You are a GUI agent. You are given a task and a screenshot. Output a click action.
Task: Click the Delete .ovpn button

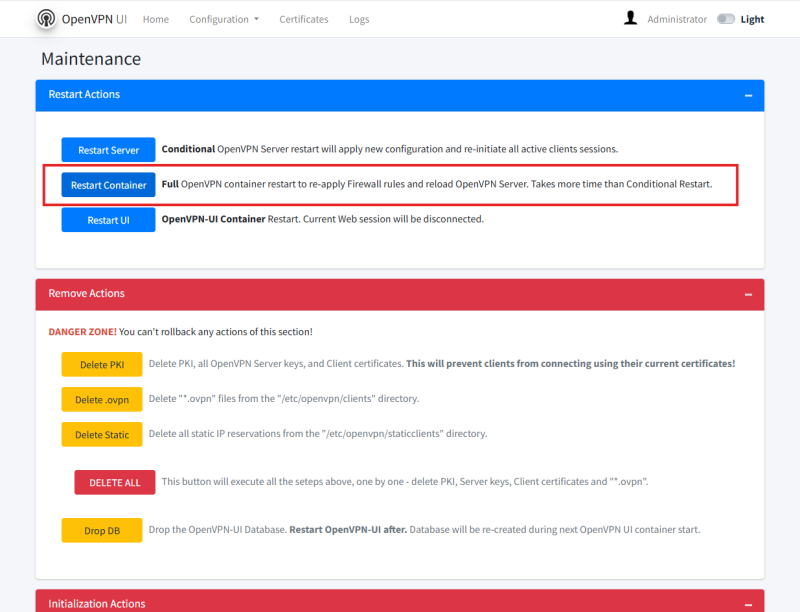[x=102, y=399]
